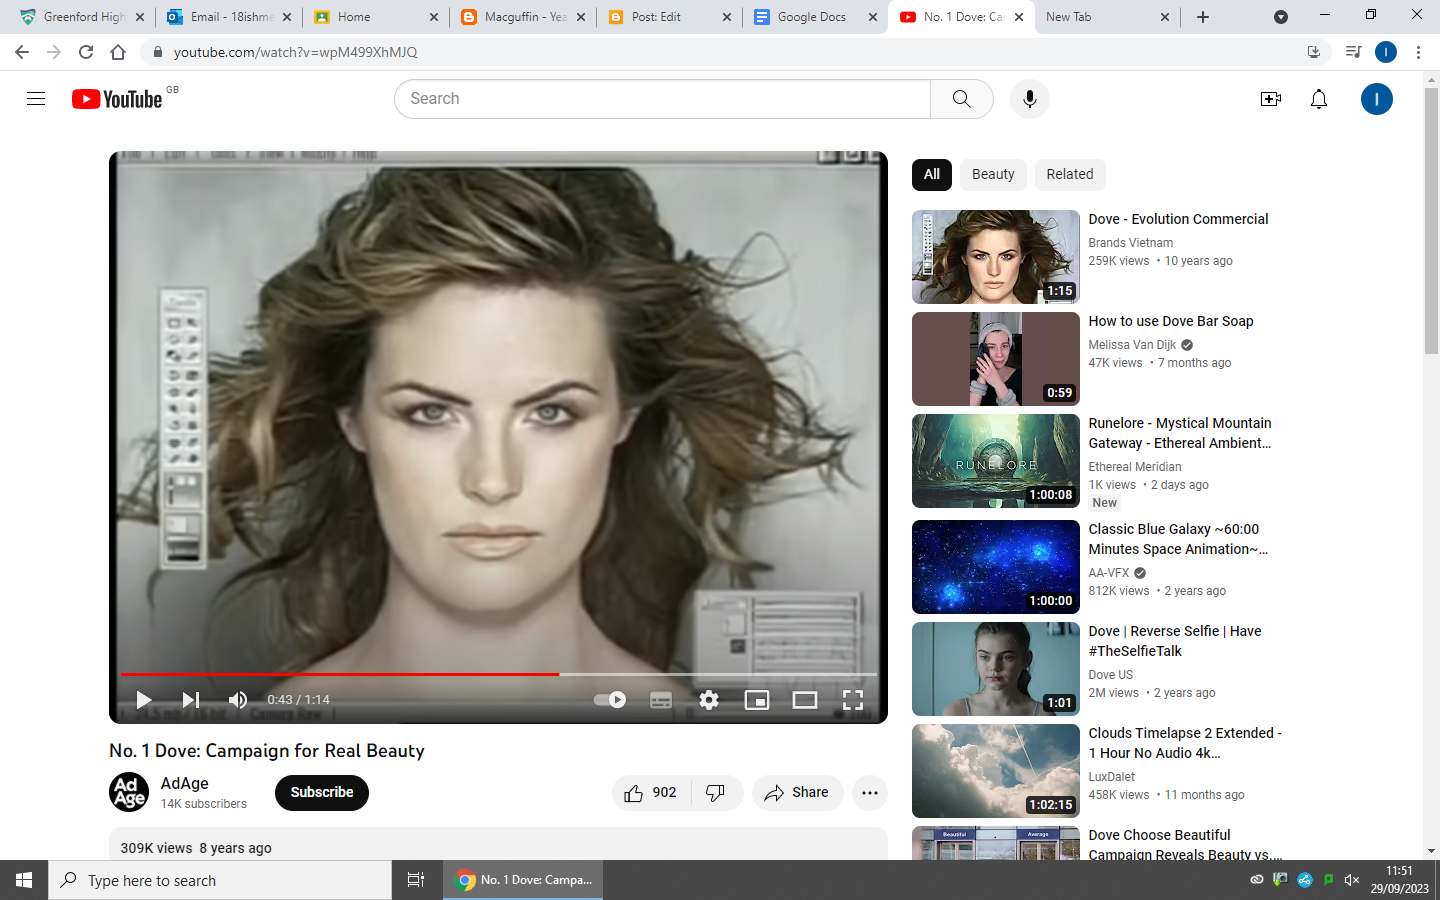Switch to theater mode
The width and height of the screenshot is (1440, 900).
coord(805,700)
